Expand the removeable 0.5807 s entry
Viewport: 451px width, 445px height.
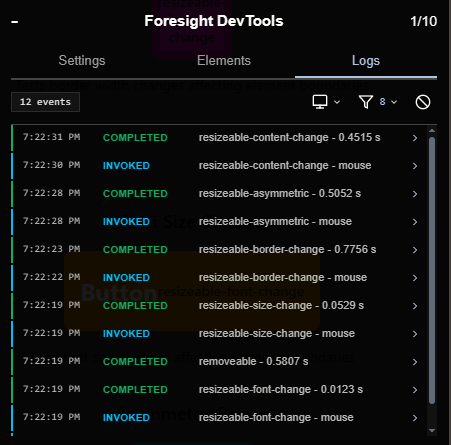pos(415,362)
